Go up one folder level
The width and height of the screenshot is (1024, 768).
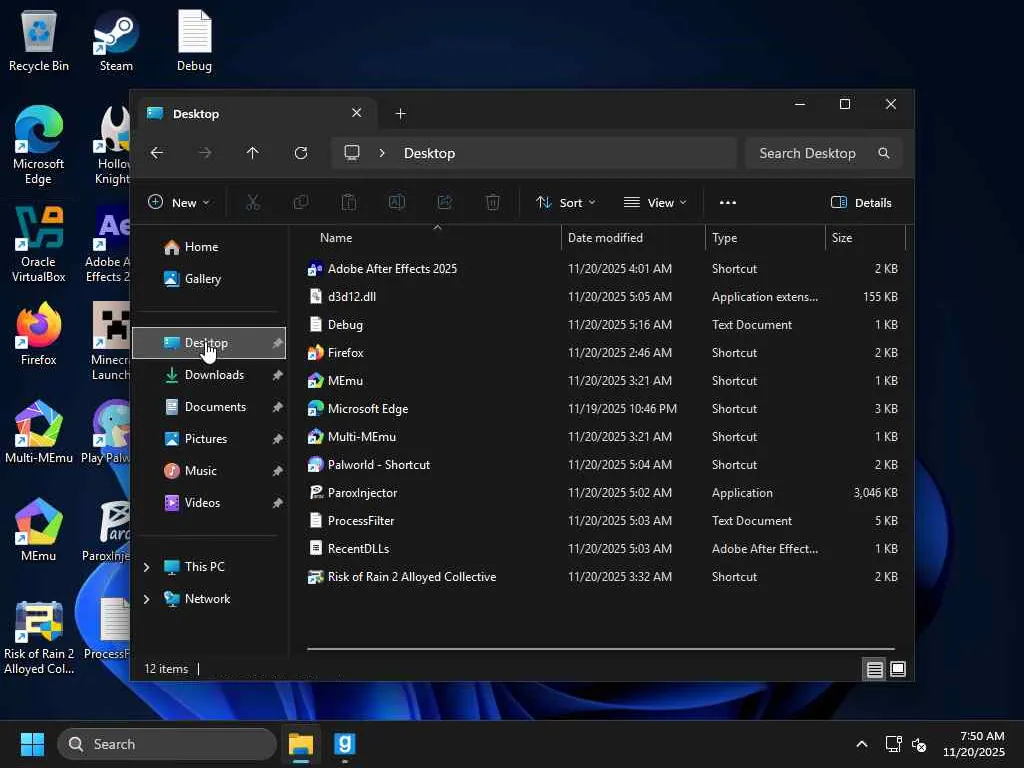pos(253,153)
